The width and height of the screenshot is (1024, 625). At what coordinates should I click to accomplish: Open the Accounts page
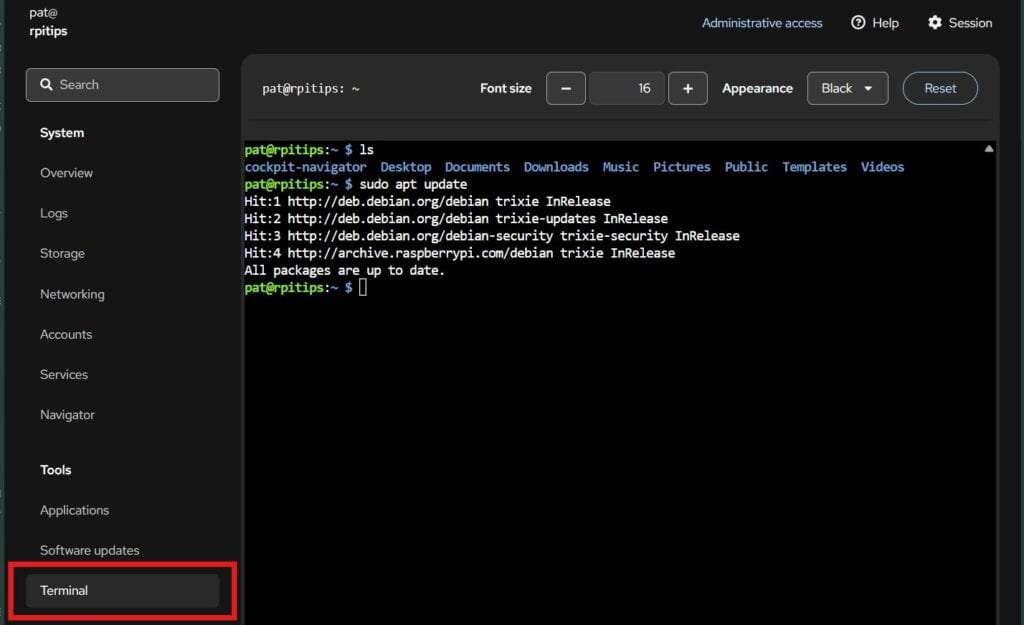point(66,334)
